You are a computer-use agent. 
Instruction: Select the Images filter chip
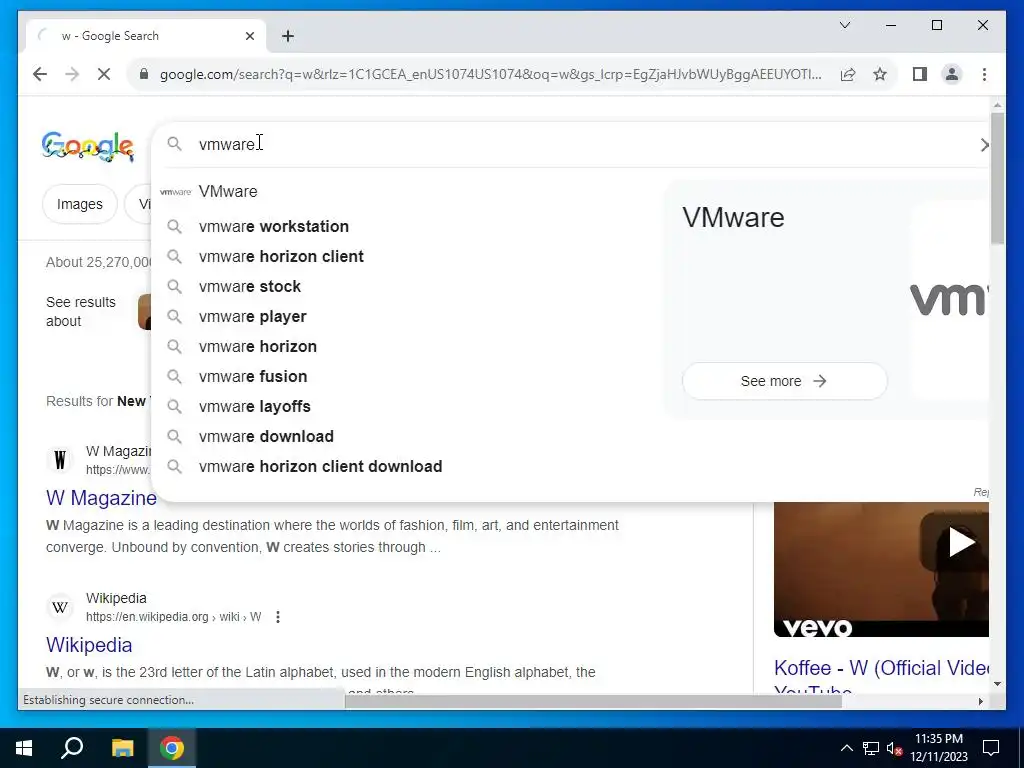(80, 204)
